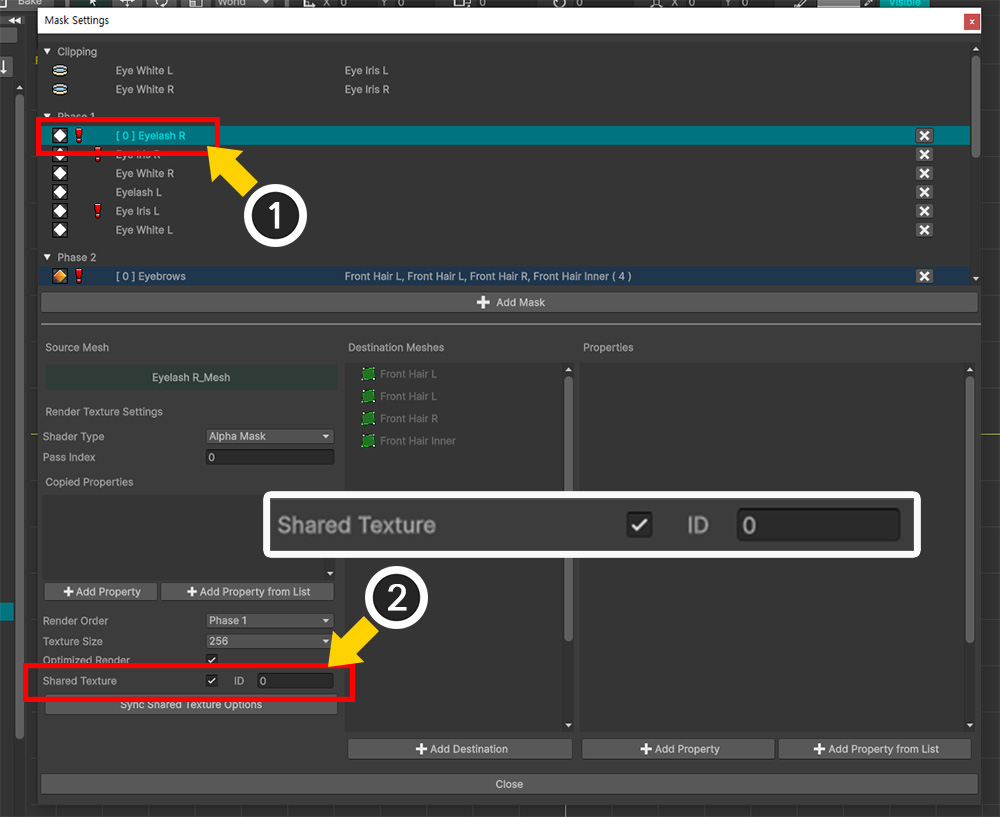This screenshot has width=1000, height=817.
Task: Click Add Property under Copied Properties
Action: (x=101, y=592)
